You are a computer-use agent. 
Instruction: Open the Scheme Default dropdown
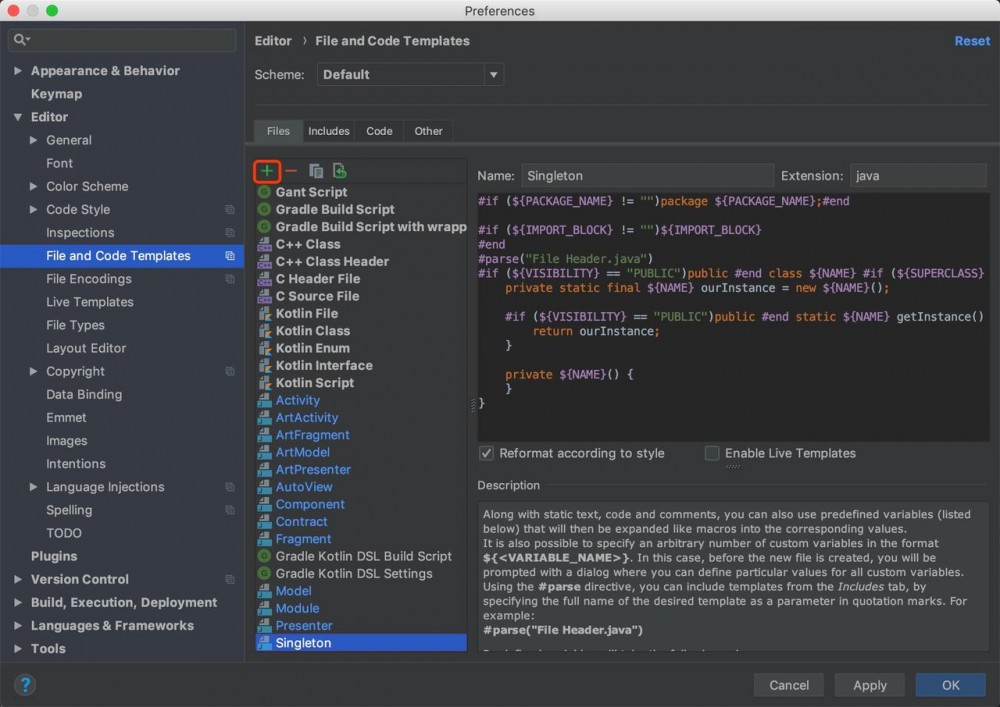pyautogui.click(x=410, y=74)
